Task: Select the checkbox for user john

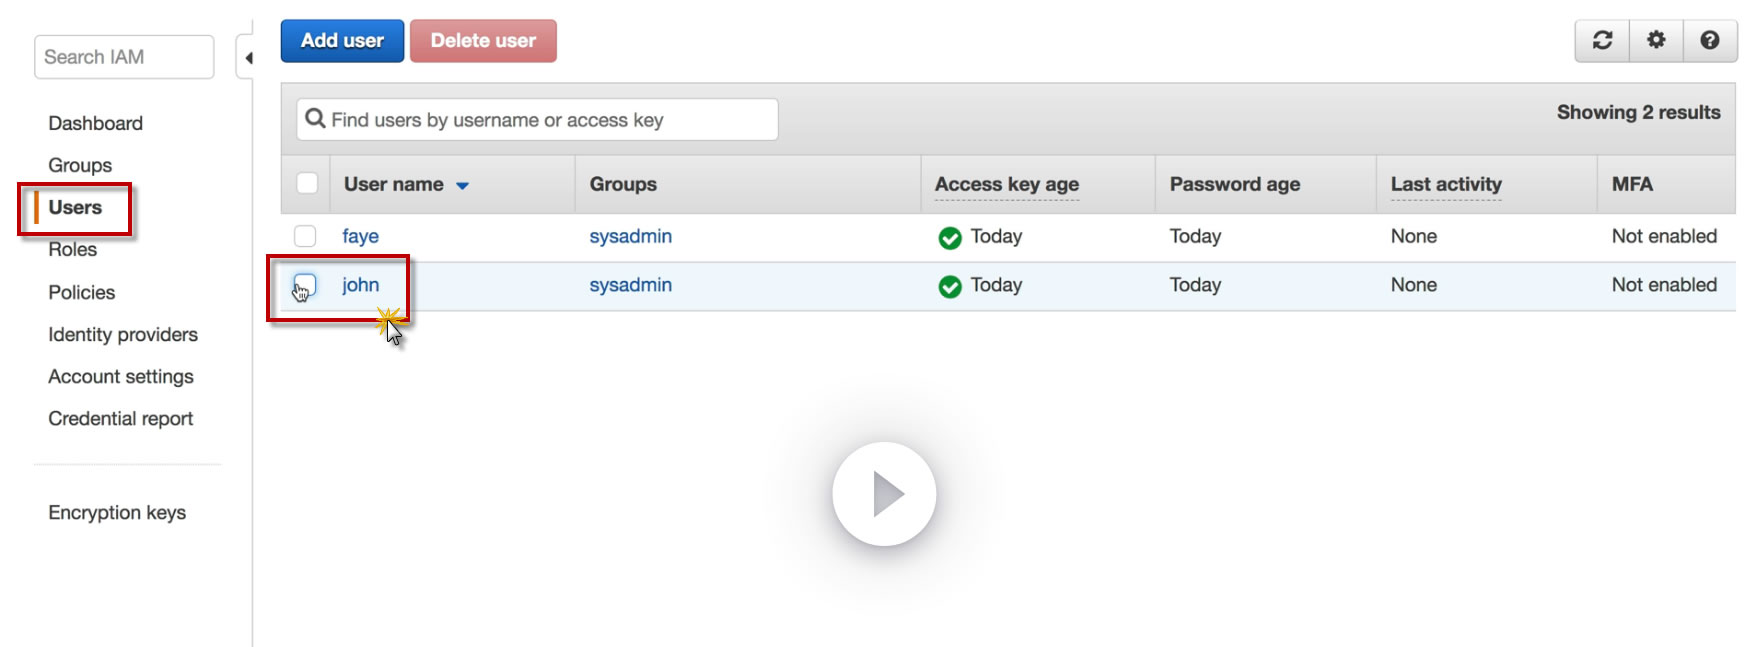Action: click(x=305, y=285)
